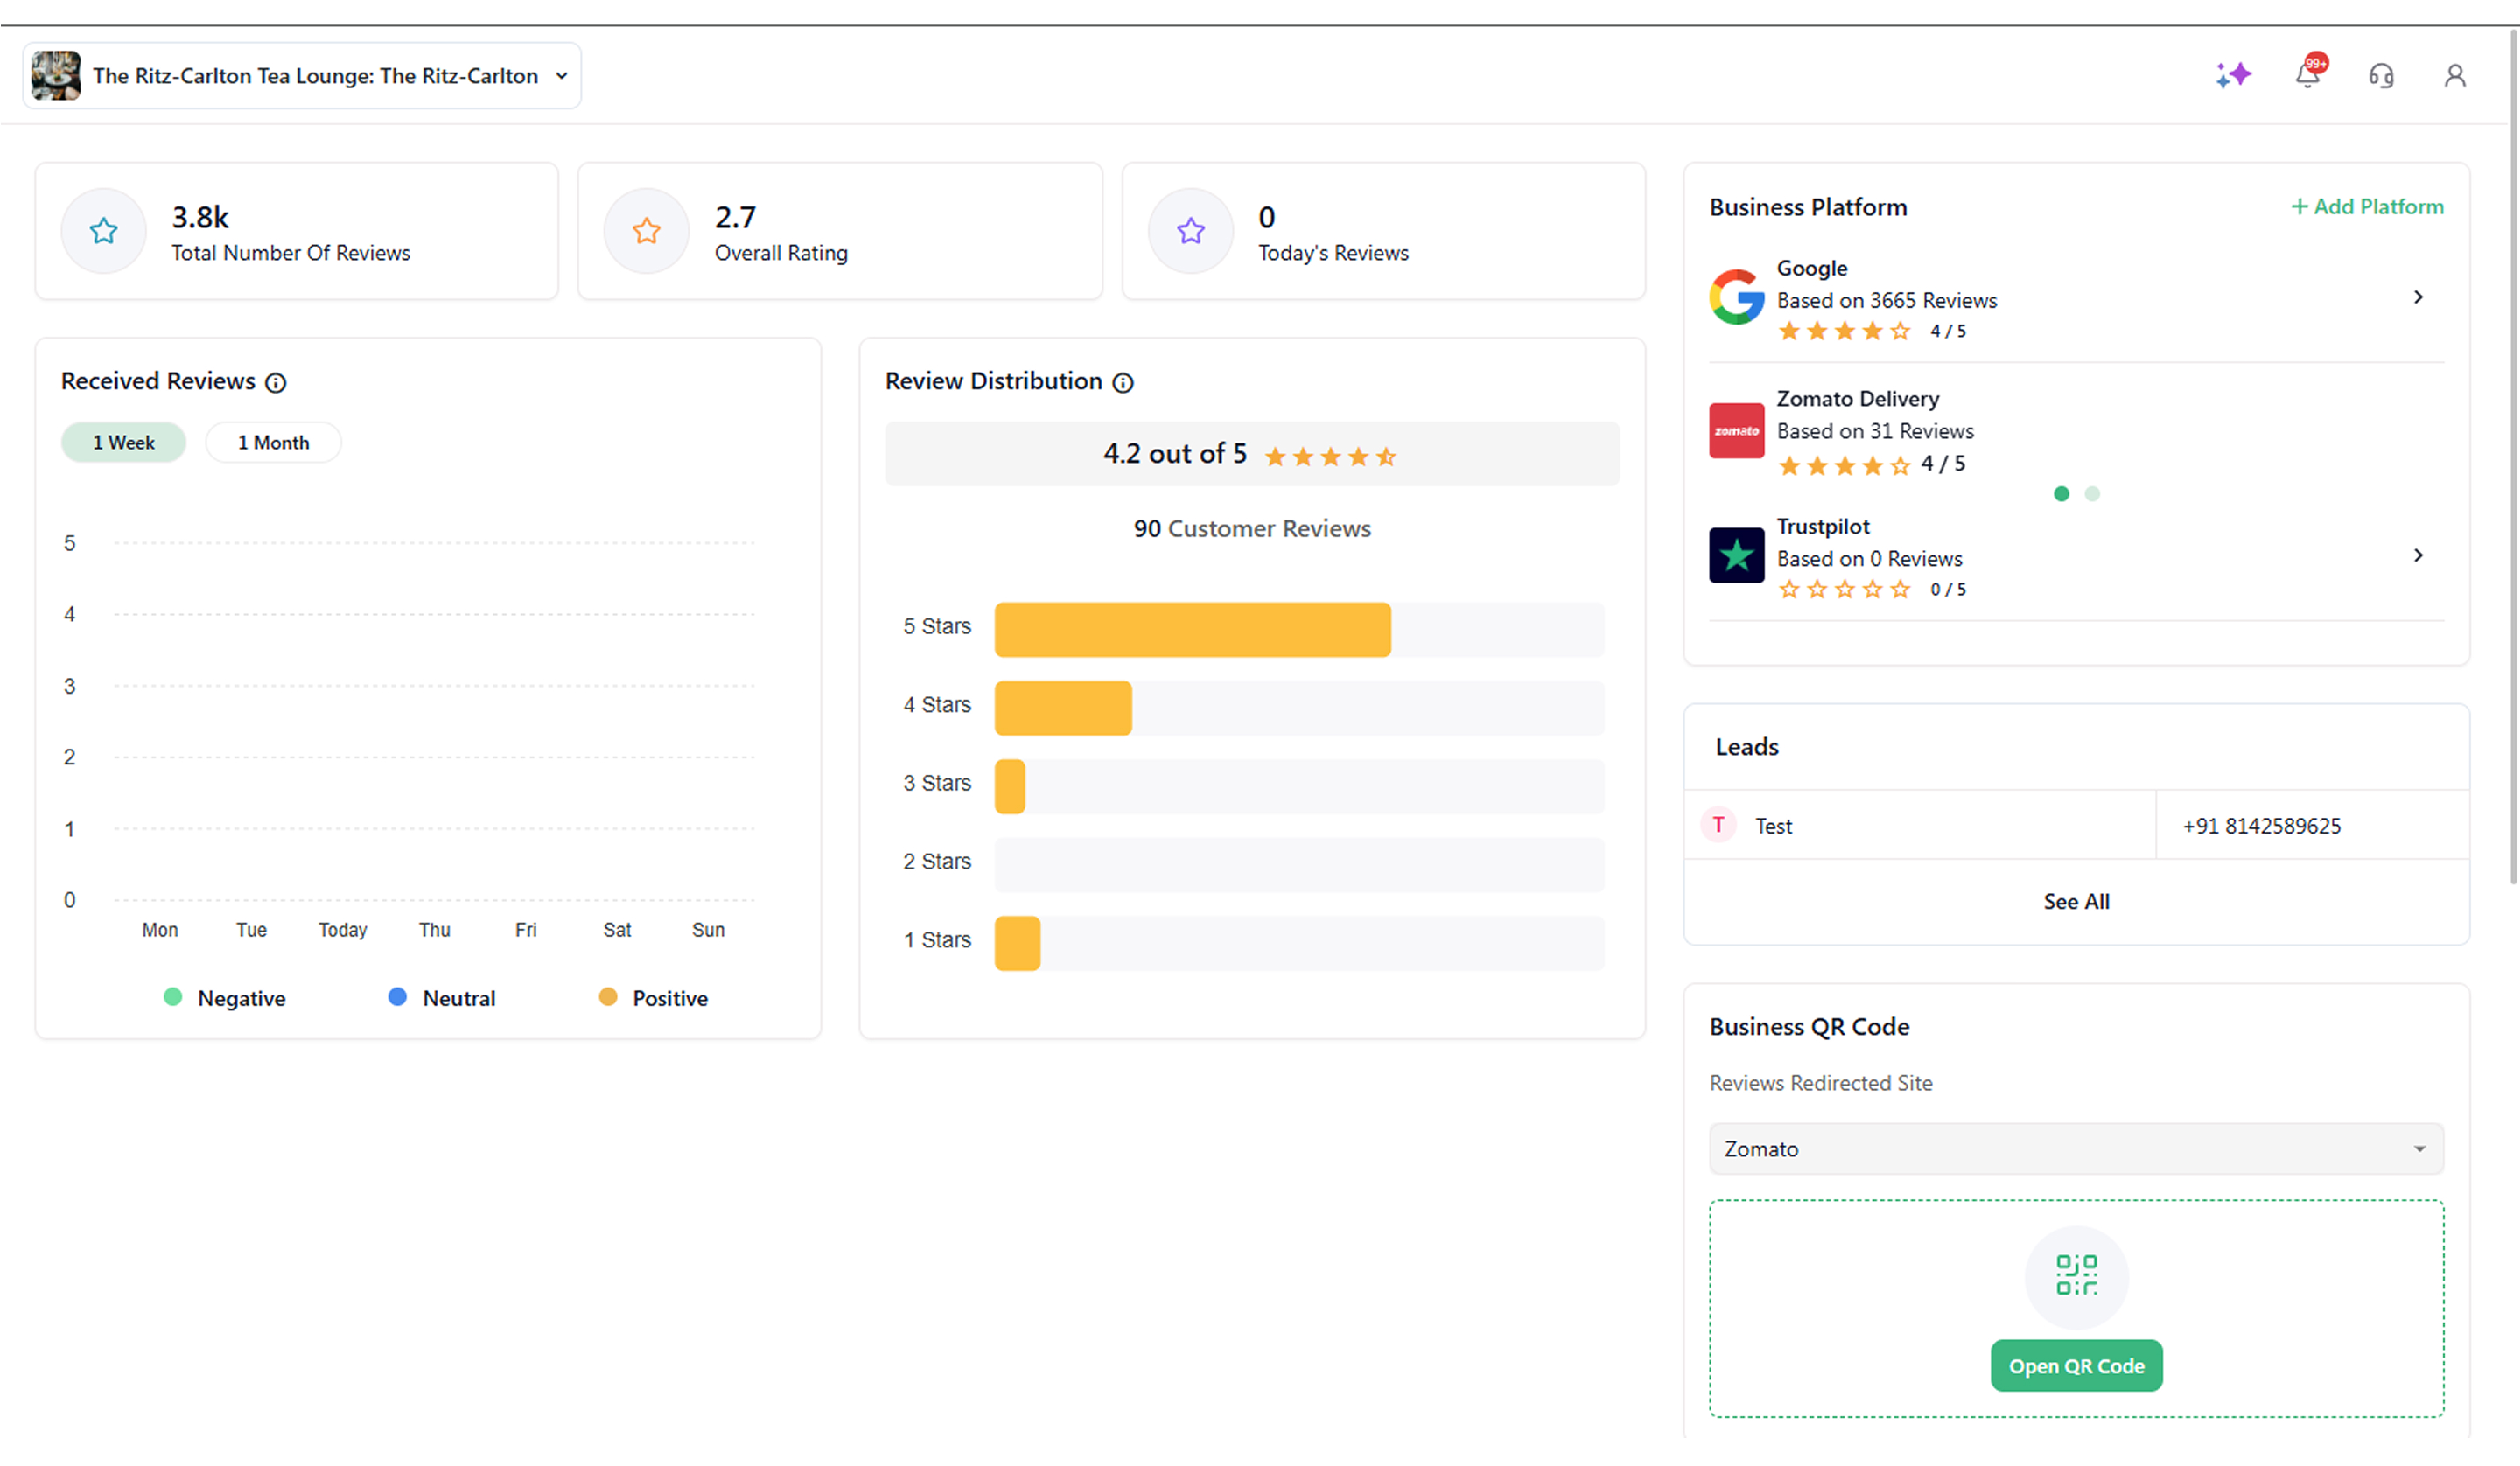Open the user profile icon
2520x1466 pixels.
click(2454, 76)
